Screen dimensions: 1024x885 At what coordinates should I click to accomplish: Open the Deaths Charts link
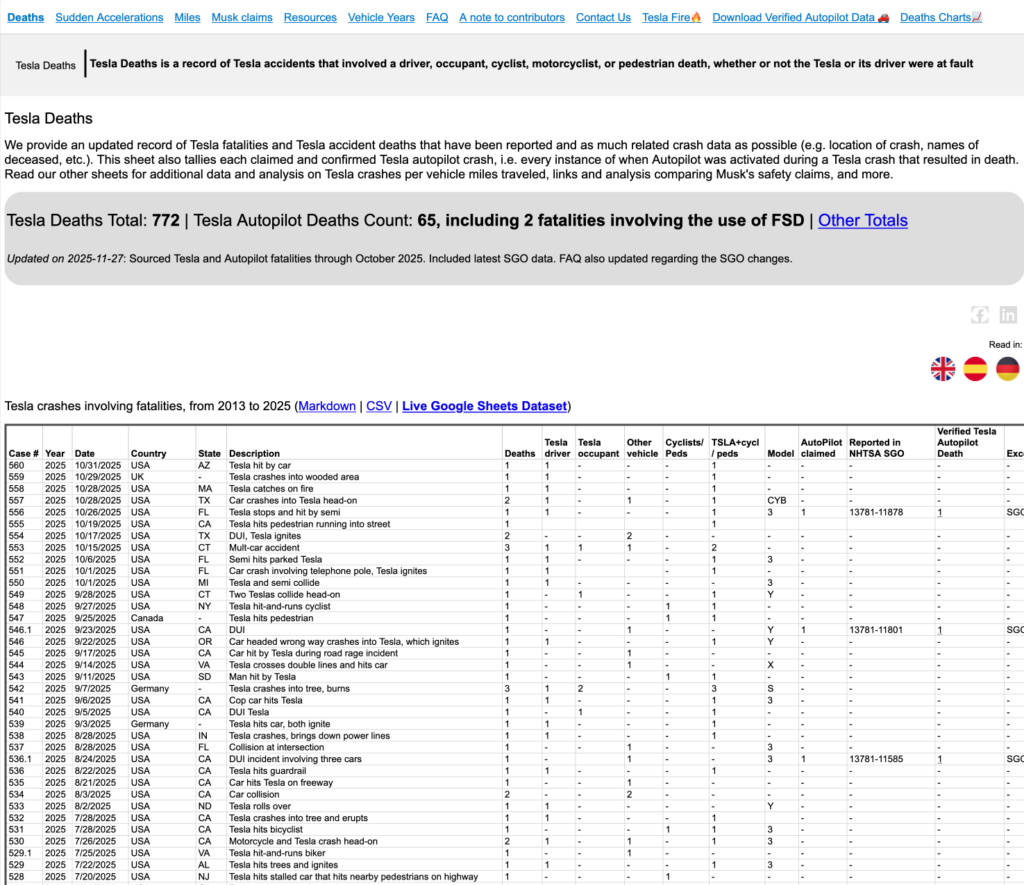click(941, 18)
